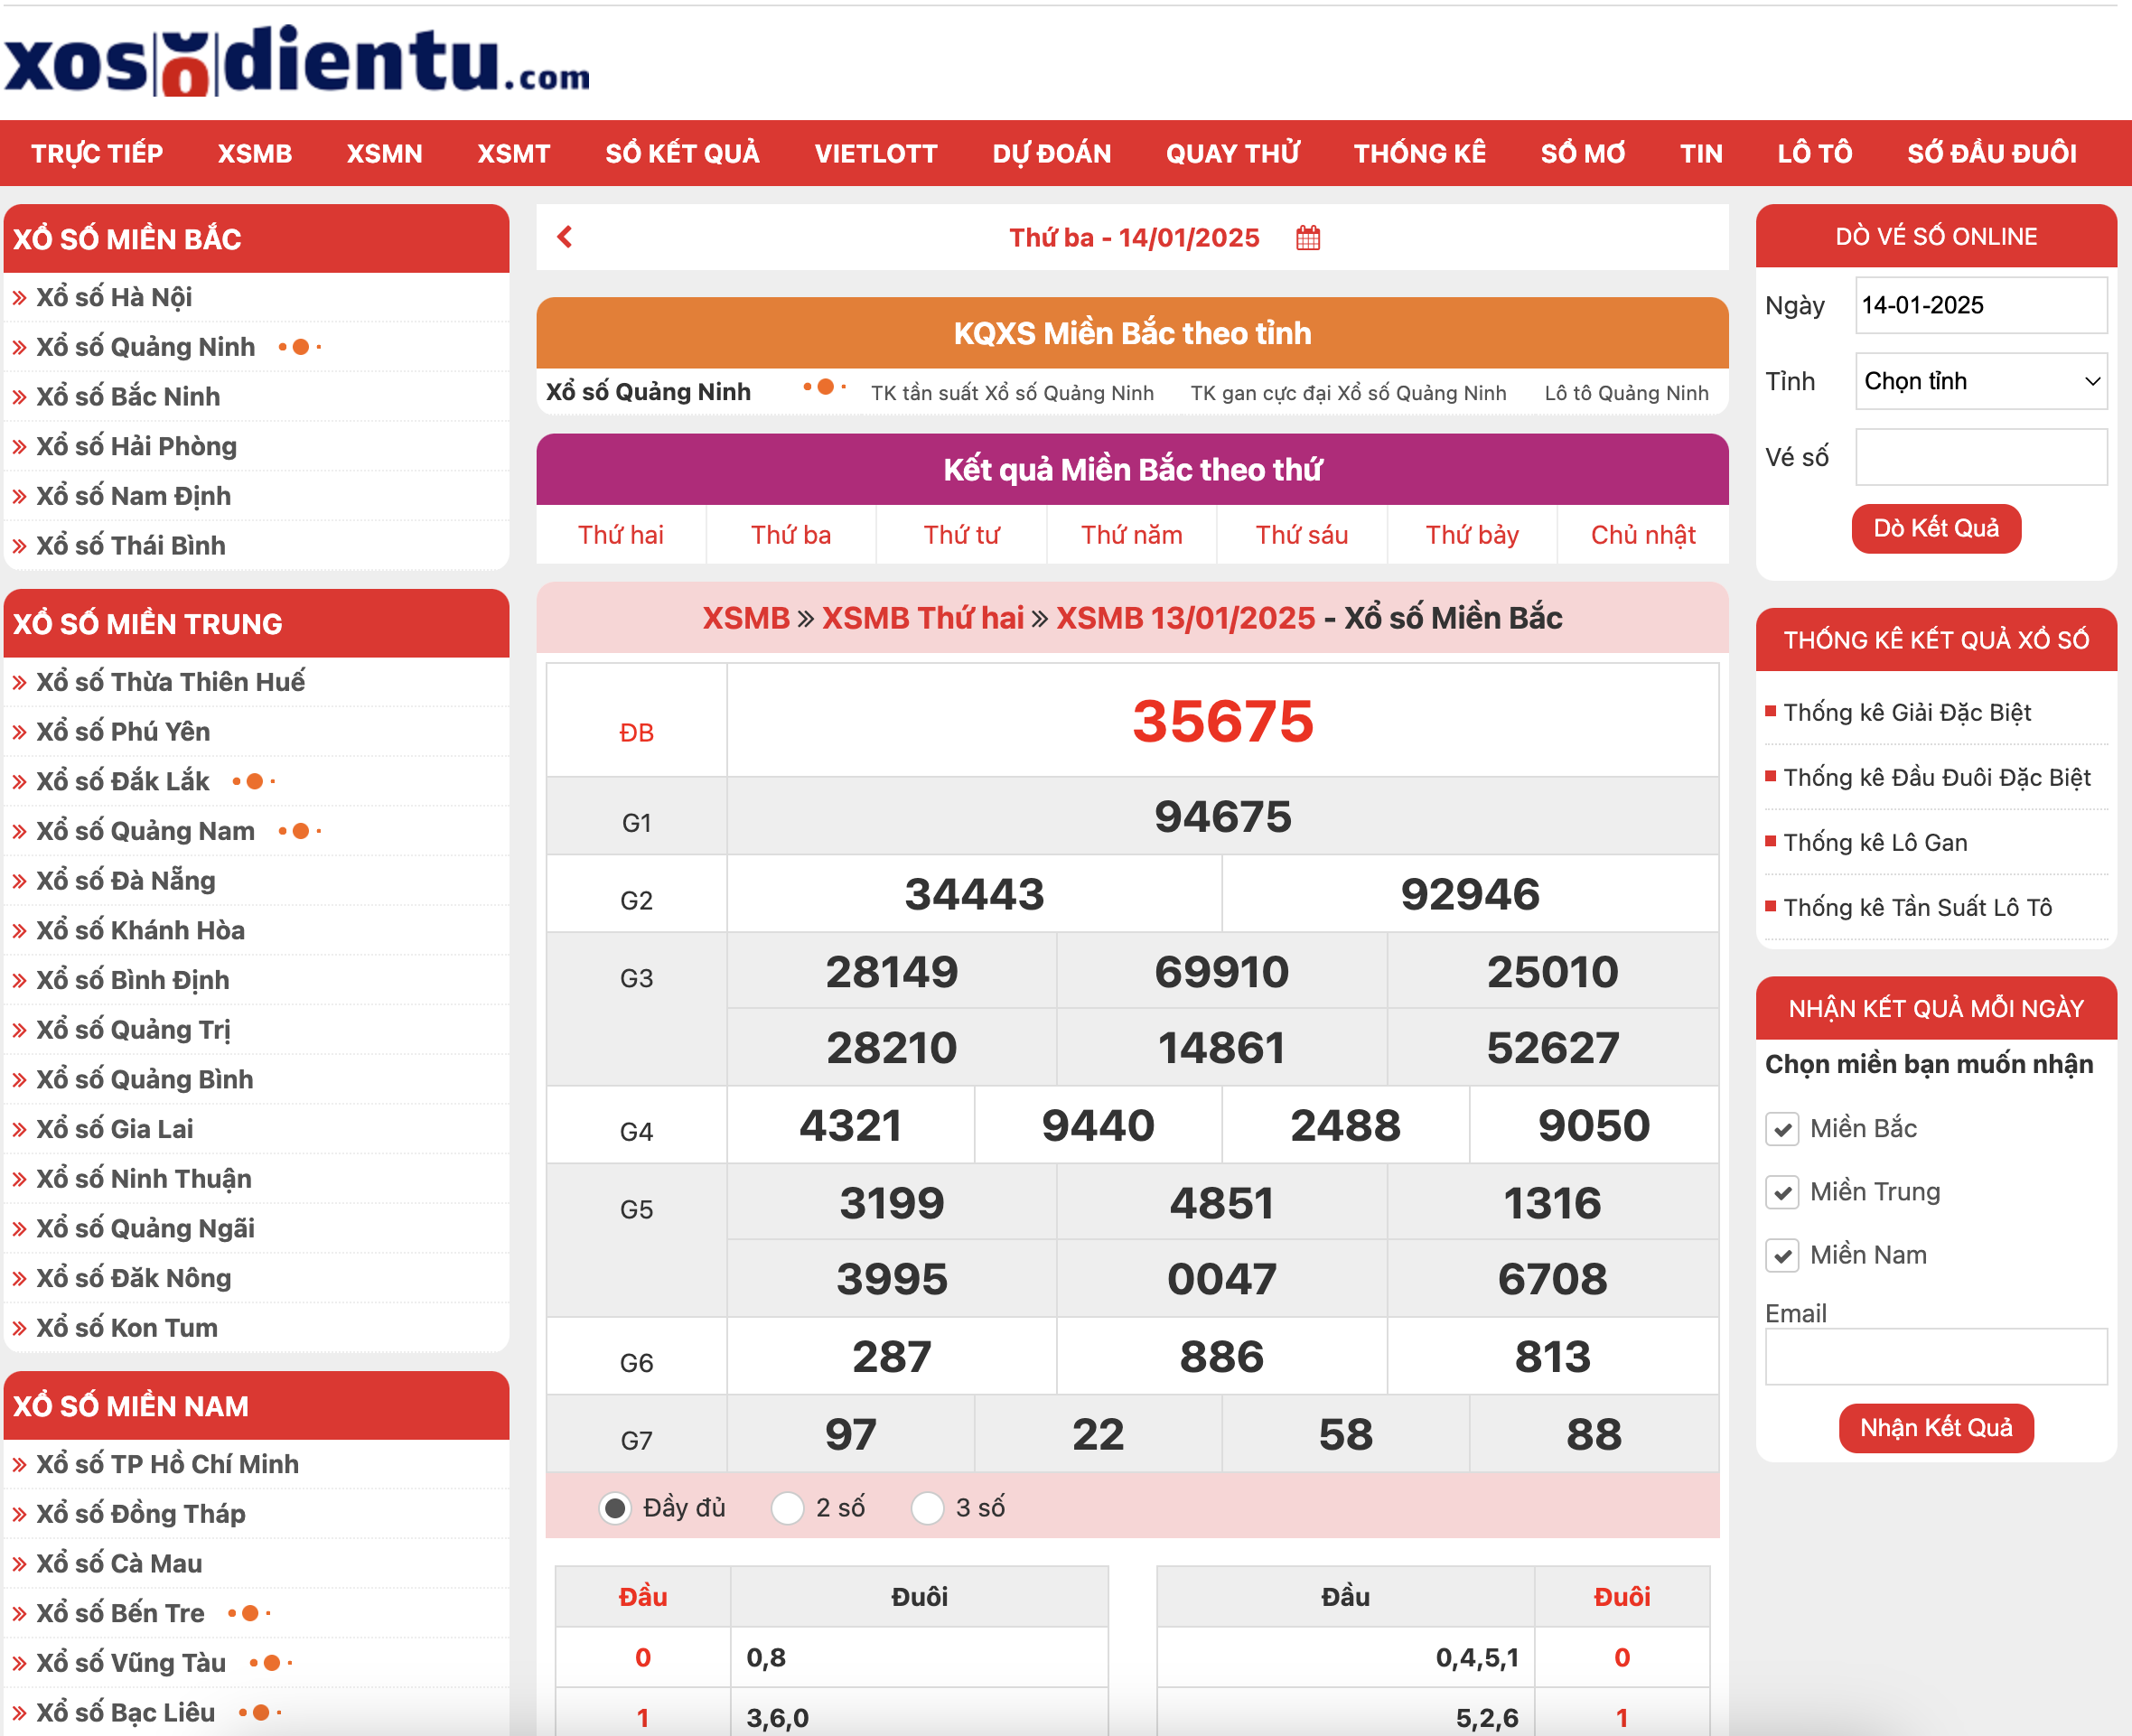
Task: Open TIN menu item
Action: (x=1702, y=153)
